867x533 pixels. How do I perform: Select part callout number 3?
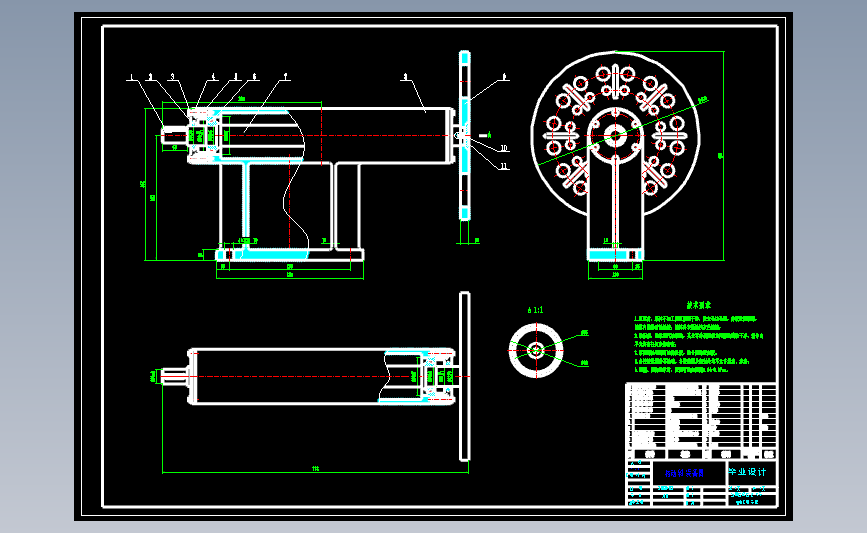(173, 77)
